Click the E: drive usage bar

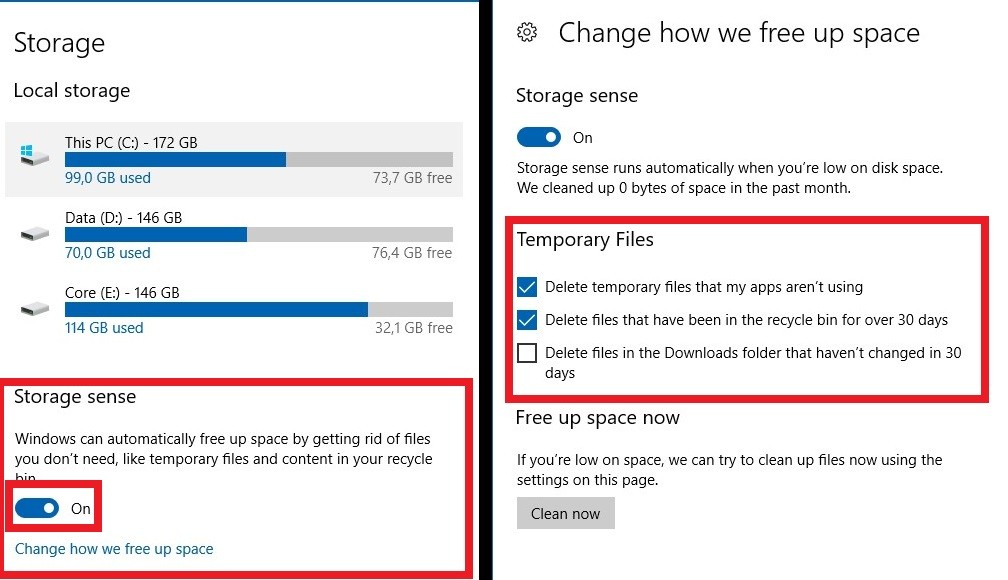(260, 310)
